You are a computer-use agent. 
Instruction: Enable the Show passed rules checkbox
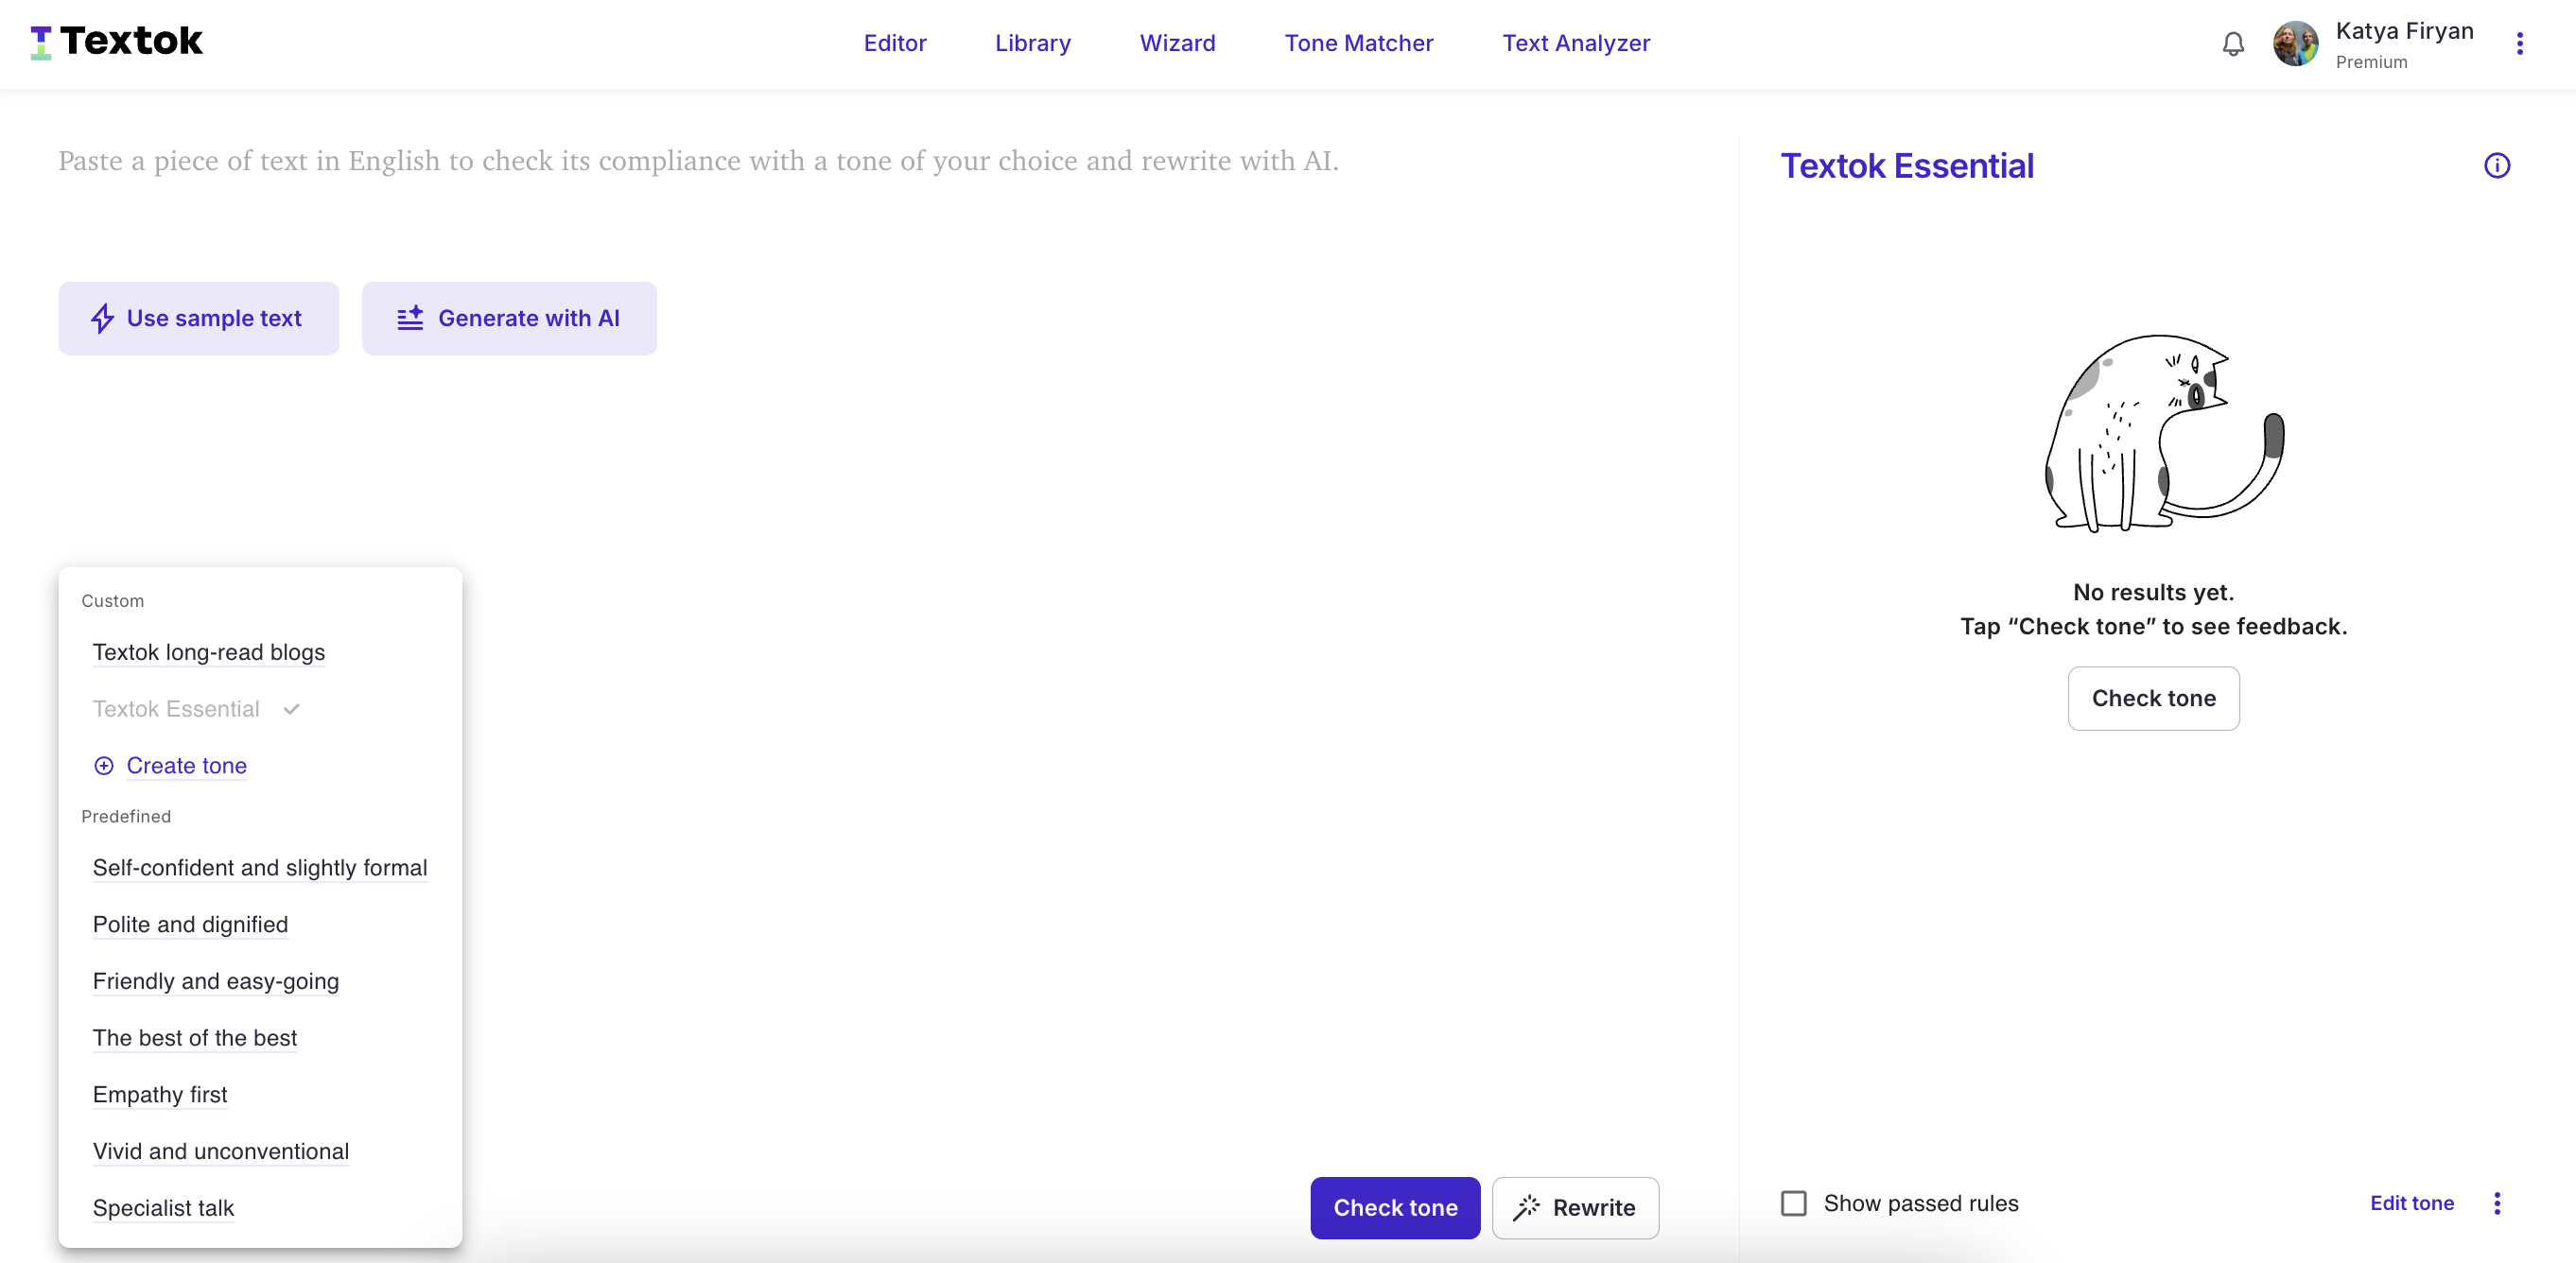click(1793, 1204)
